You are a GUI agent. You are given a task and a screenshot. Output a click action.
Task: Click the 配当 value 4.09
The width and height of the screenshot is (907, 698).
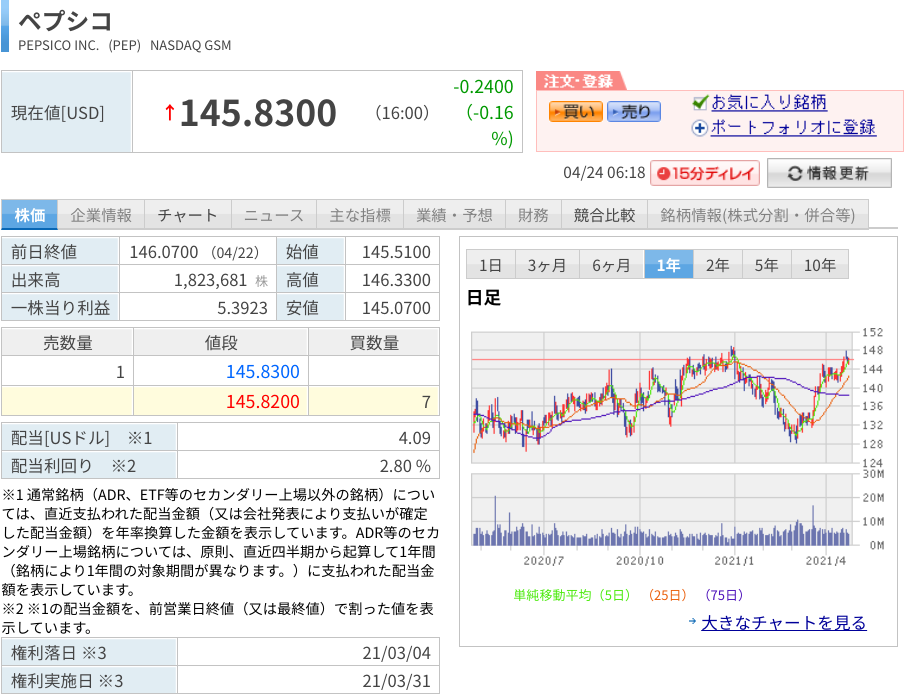pos(414,438)
